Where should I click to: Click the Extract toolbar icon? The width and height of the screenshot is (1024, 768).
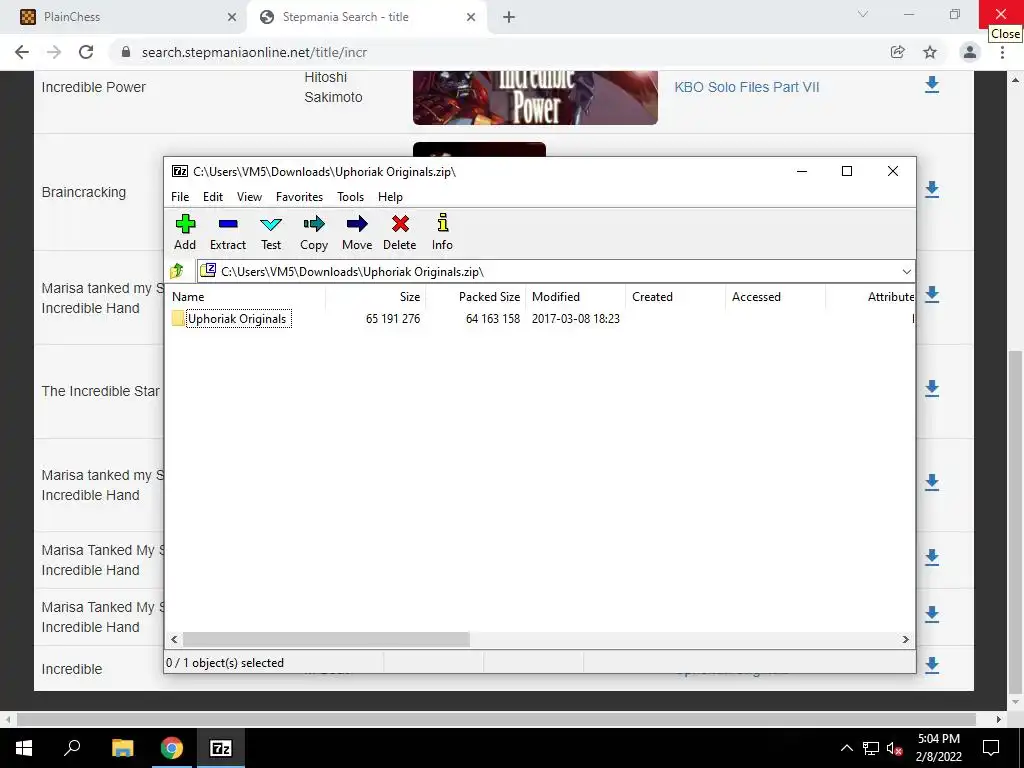pos(227,232)
